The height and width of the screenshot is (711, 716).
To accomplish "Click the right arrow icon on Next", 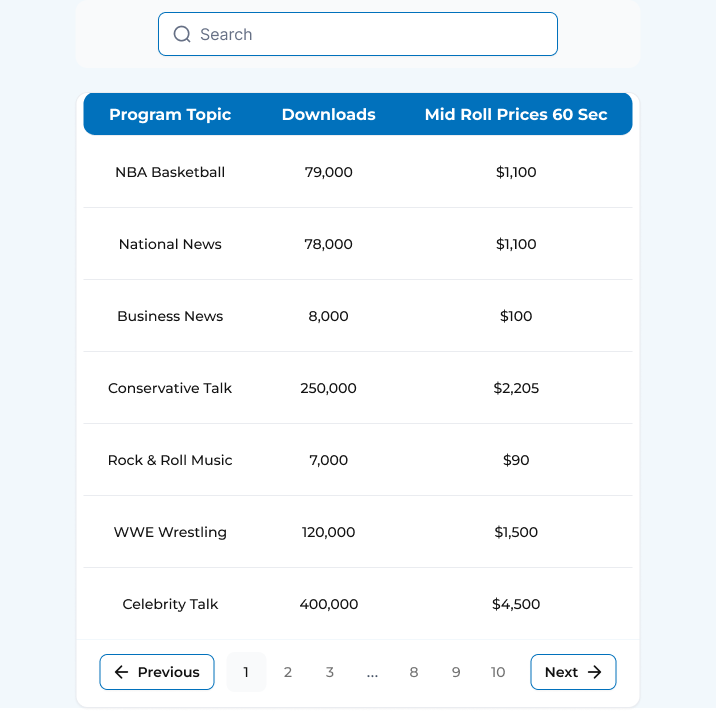I will (x=594, y=672).
